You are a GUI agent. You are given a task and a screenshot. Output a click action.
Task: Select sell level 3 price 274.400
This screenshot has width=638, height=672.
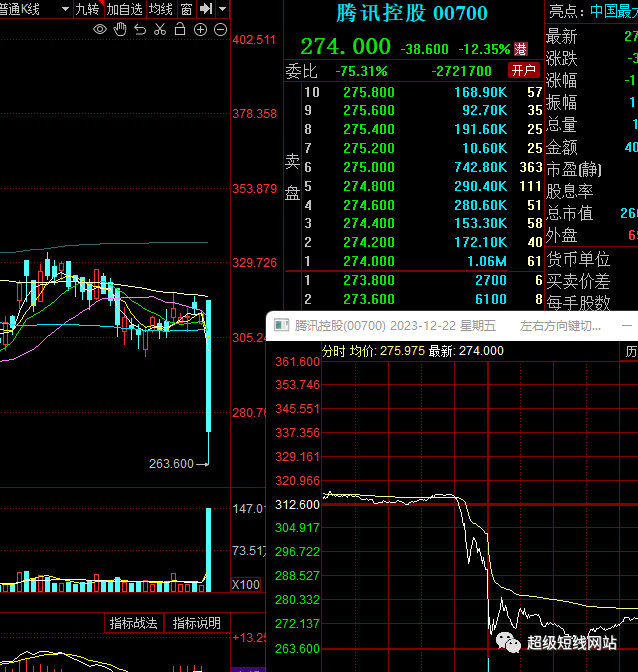pos(369,223)
